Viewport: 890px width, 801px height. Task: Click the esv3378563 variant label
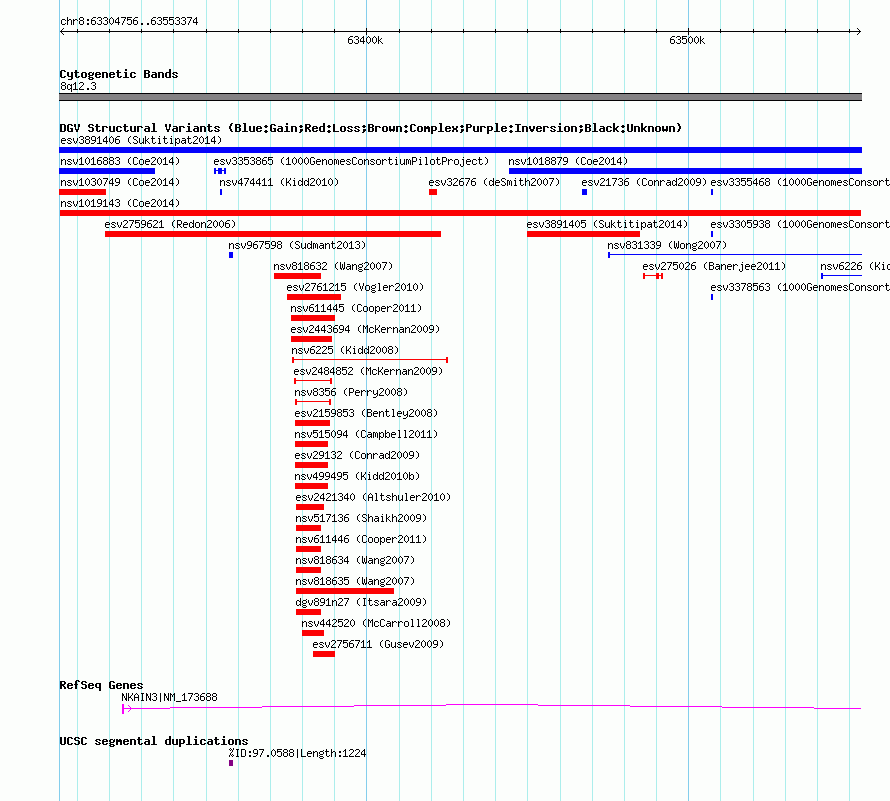800,287
